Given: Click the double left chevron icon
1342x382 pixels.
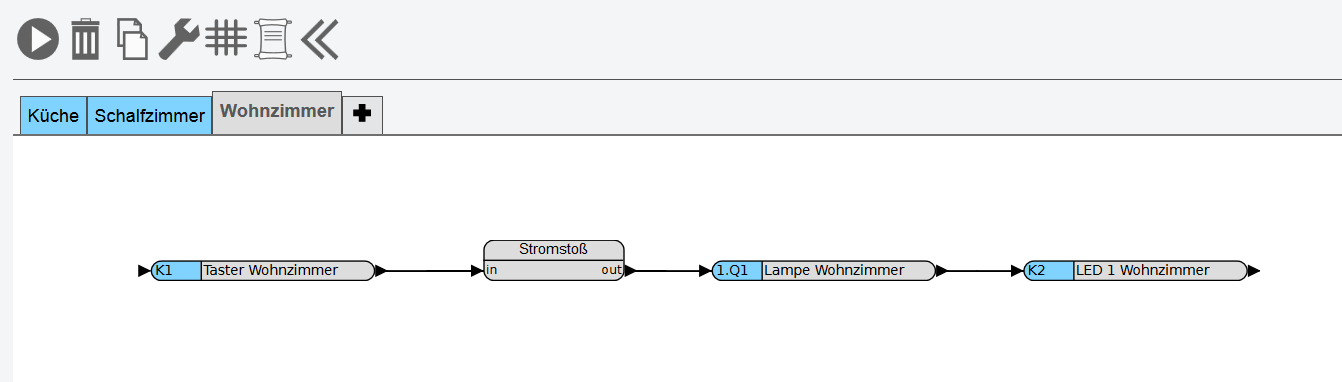Looking at the screenshot, I should (319, 39).
